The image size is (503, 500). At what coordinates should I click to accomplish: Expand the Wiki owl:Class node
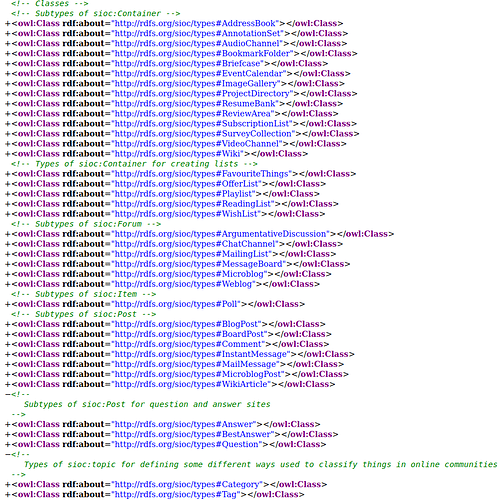click(x=8, y=154)
